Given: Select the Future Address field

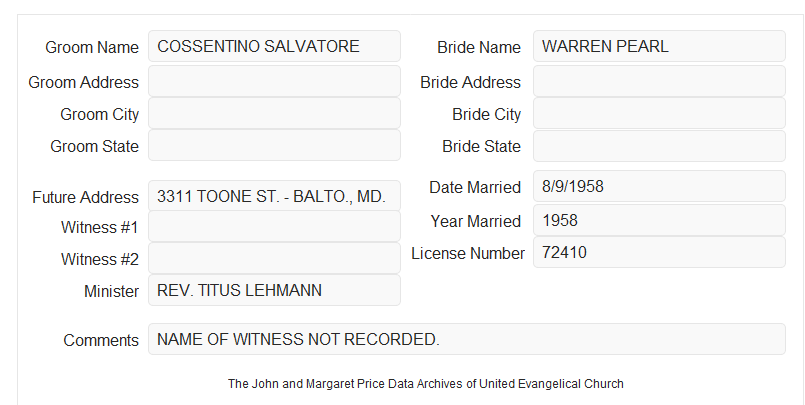Looking at the screenshot, I should coord(274,196).
